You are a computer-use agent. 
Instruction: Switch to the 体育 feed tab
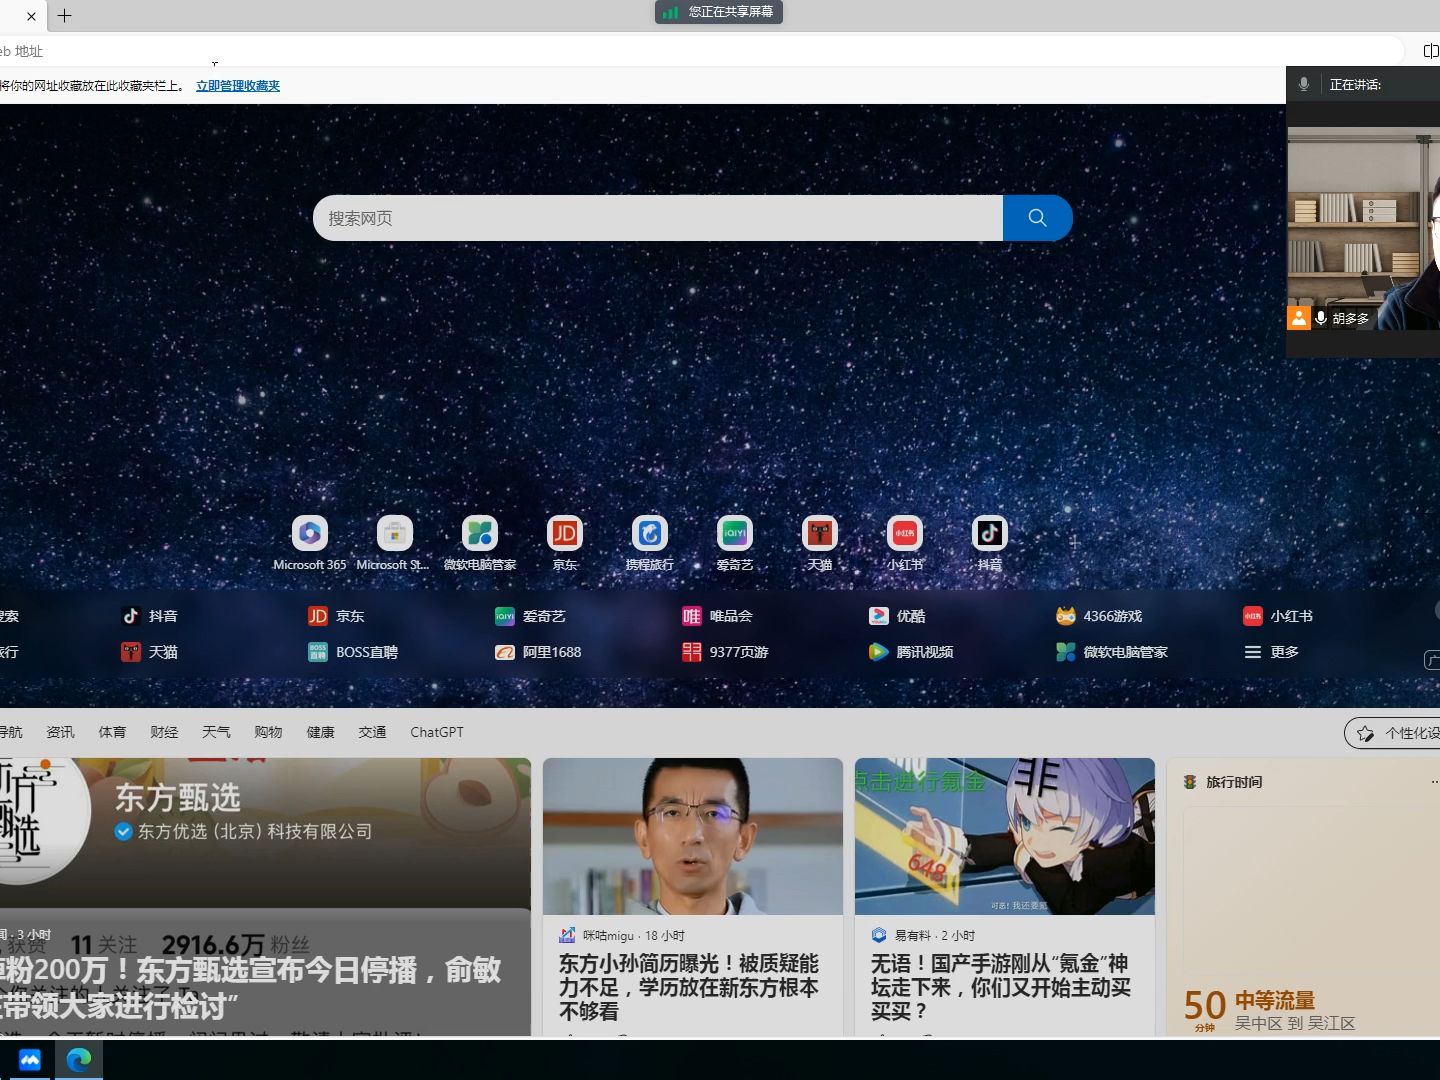(112, 732)
